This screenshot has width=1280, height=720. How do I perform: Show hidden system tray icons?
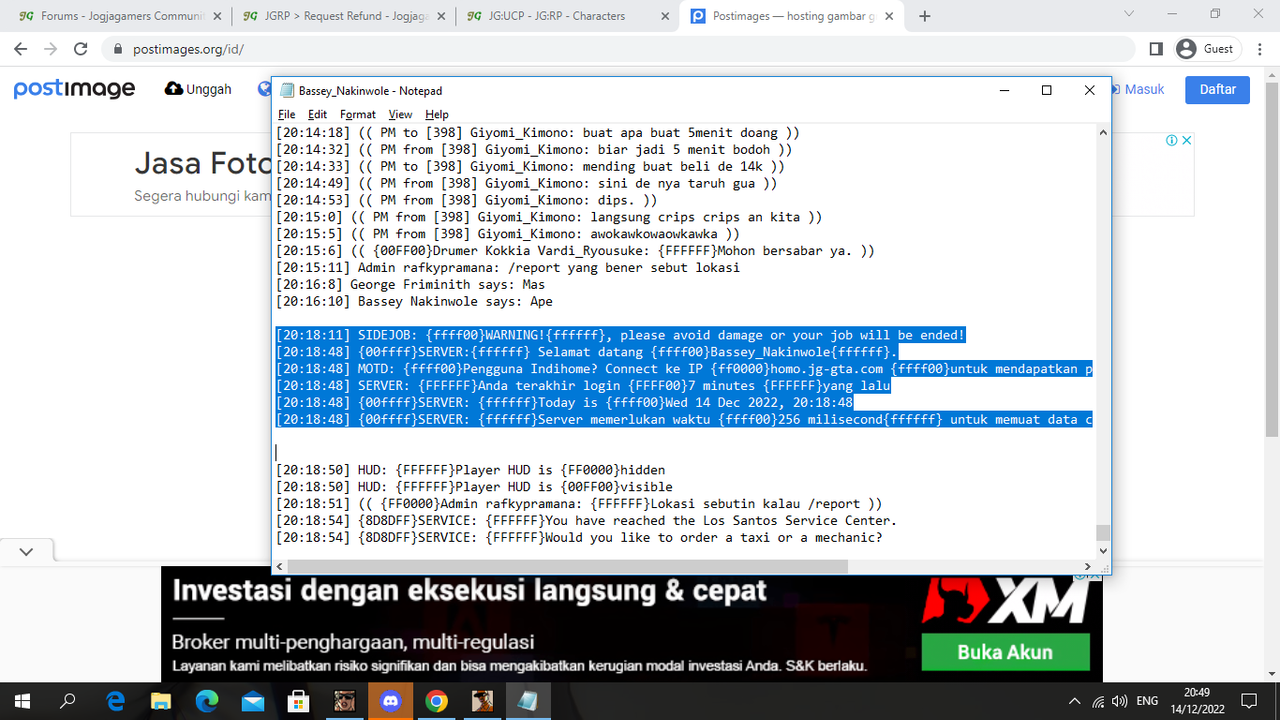(1074, 700)
